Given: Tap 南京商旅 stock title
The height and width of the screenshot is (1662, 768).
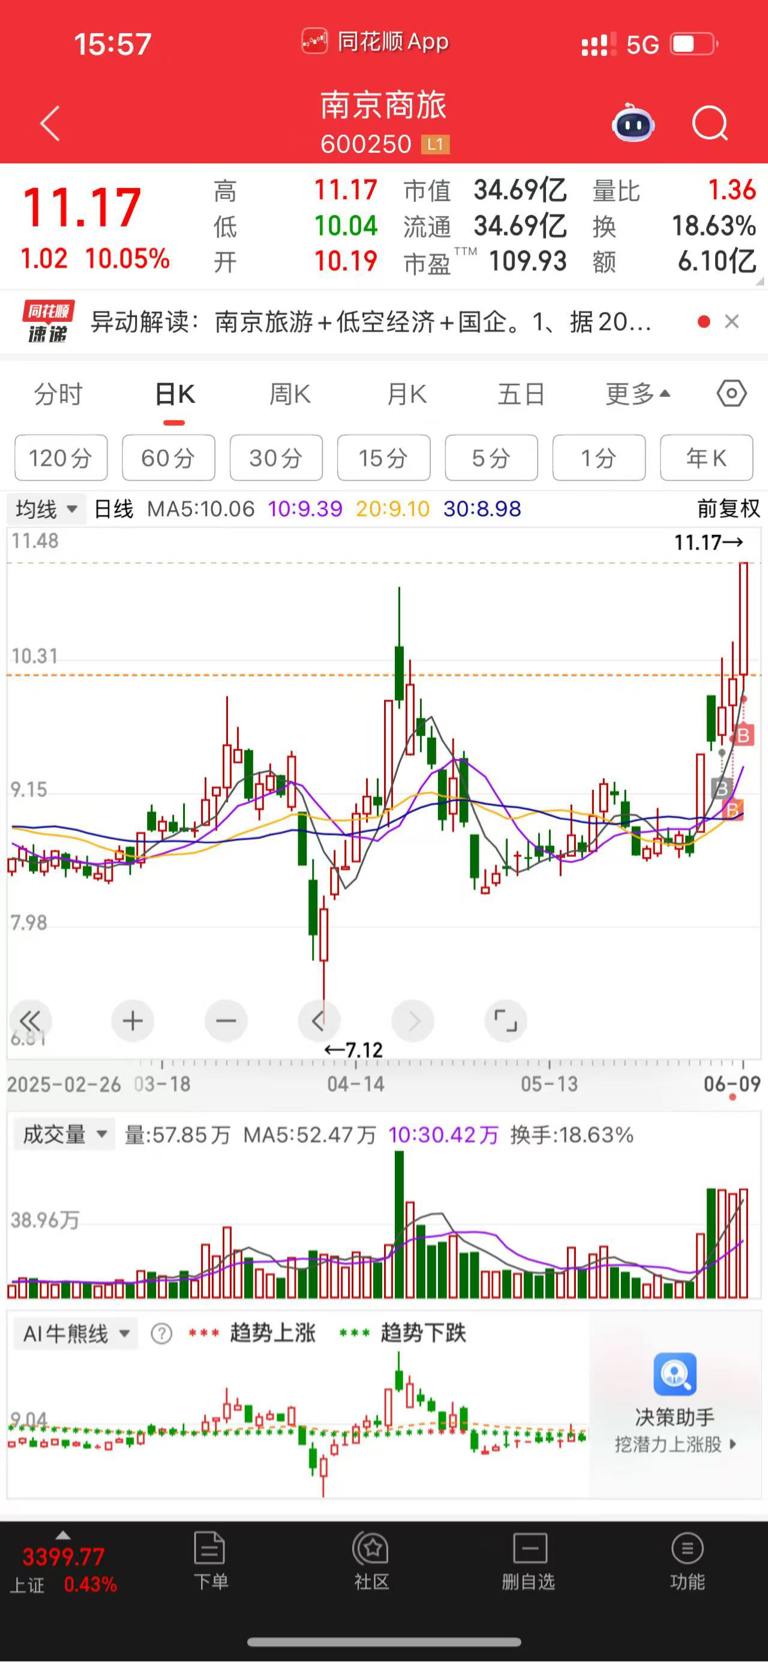Looking at the screenshot, I should tap(384, 105).
